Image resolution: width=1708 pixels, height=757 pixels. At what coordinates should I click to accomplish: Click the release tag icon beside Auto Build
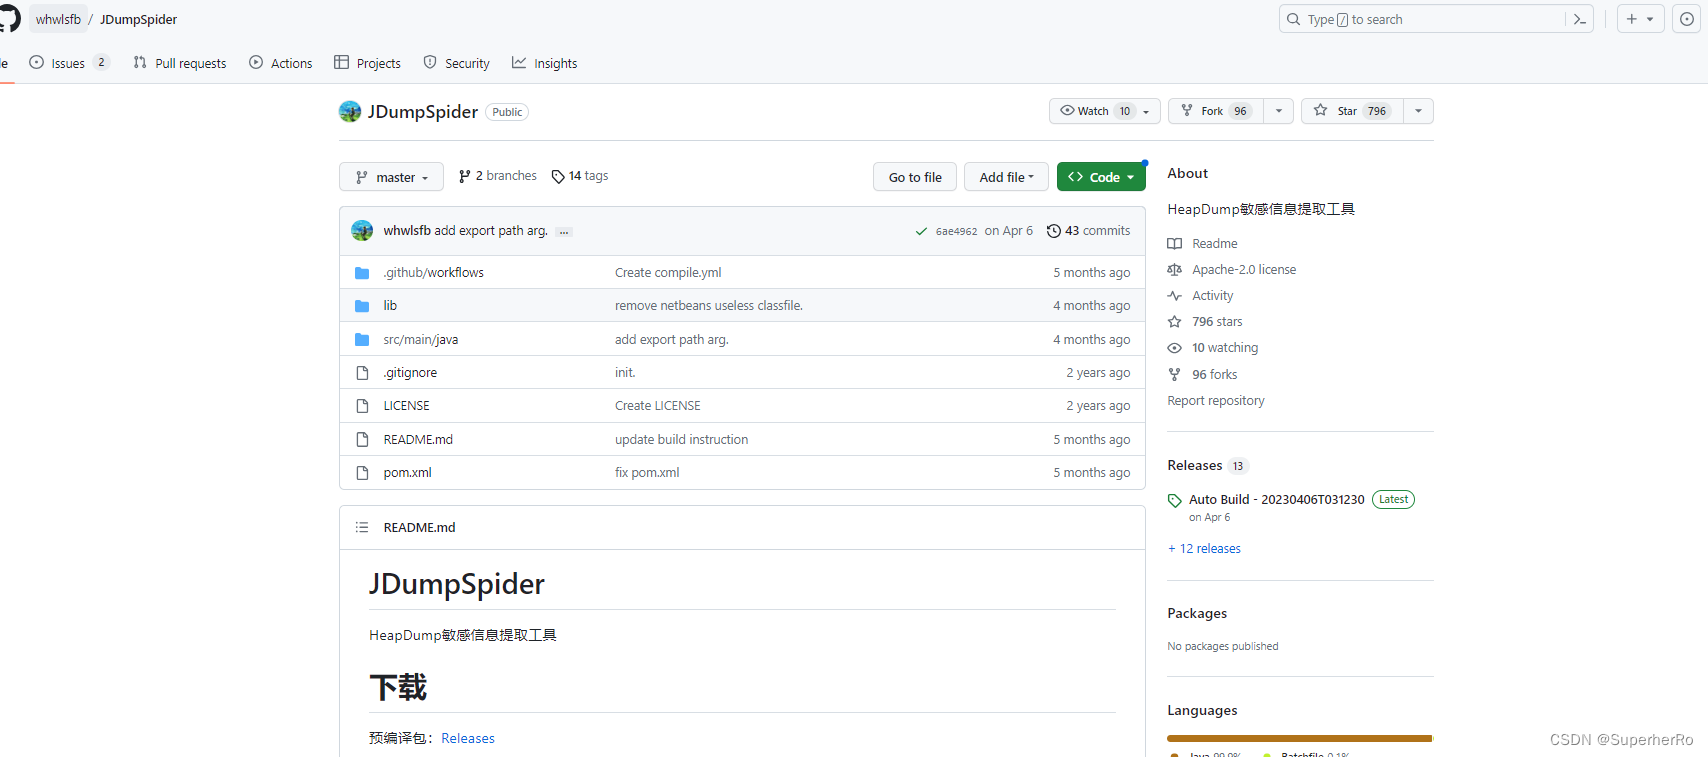pyautogui.click(x=1175, y=500)
